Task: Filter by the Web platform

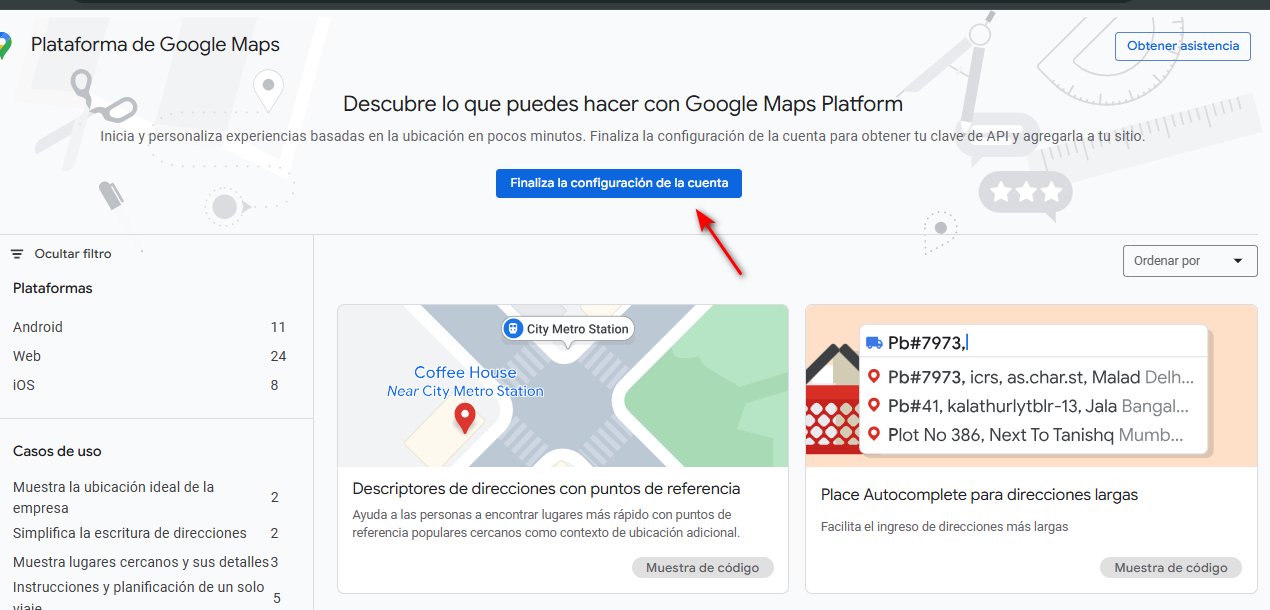Action: (27, 356)
